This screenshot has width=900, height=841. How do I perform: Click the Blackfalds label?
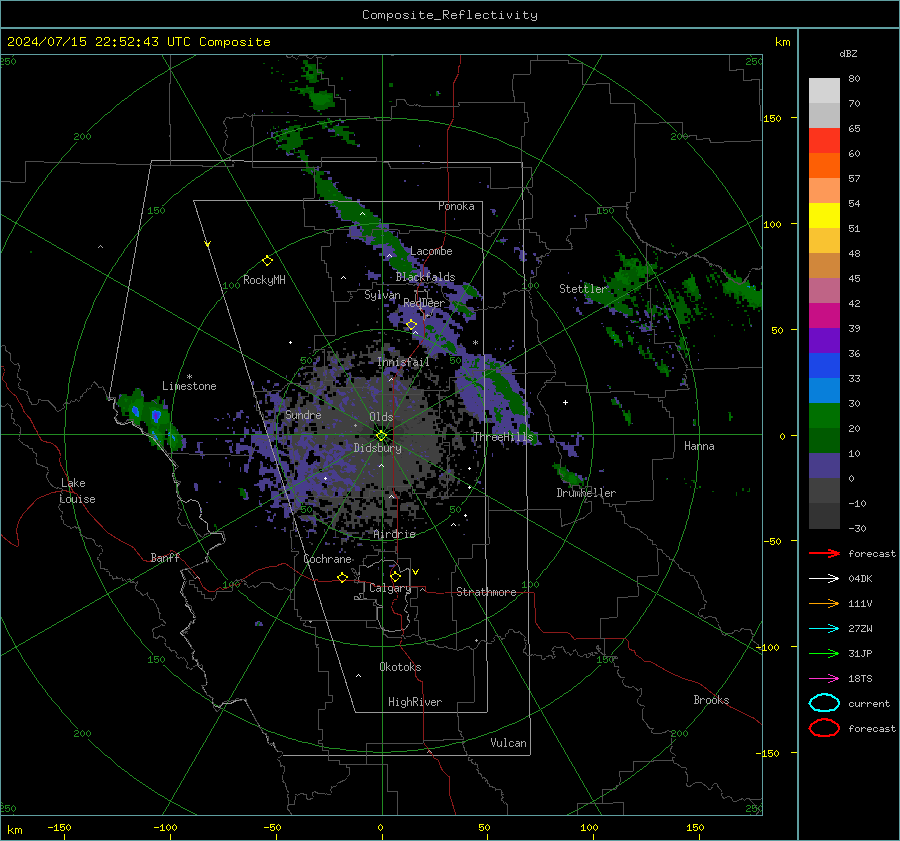coord(425,277)
